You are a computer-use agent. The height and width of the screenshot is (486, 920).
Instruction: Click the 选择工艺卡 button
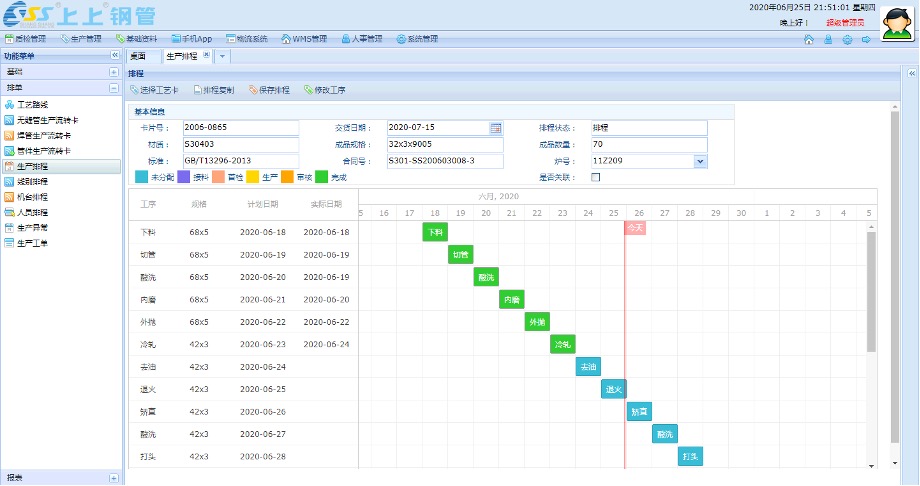click(154, 90)
